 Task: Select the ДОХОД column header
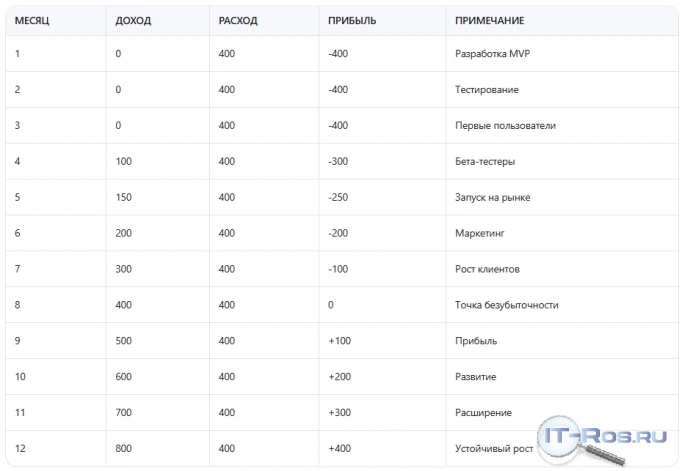coord(133,21)
